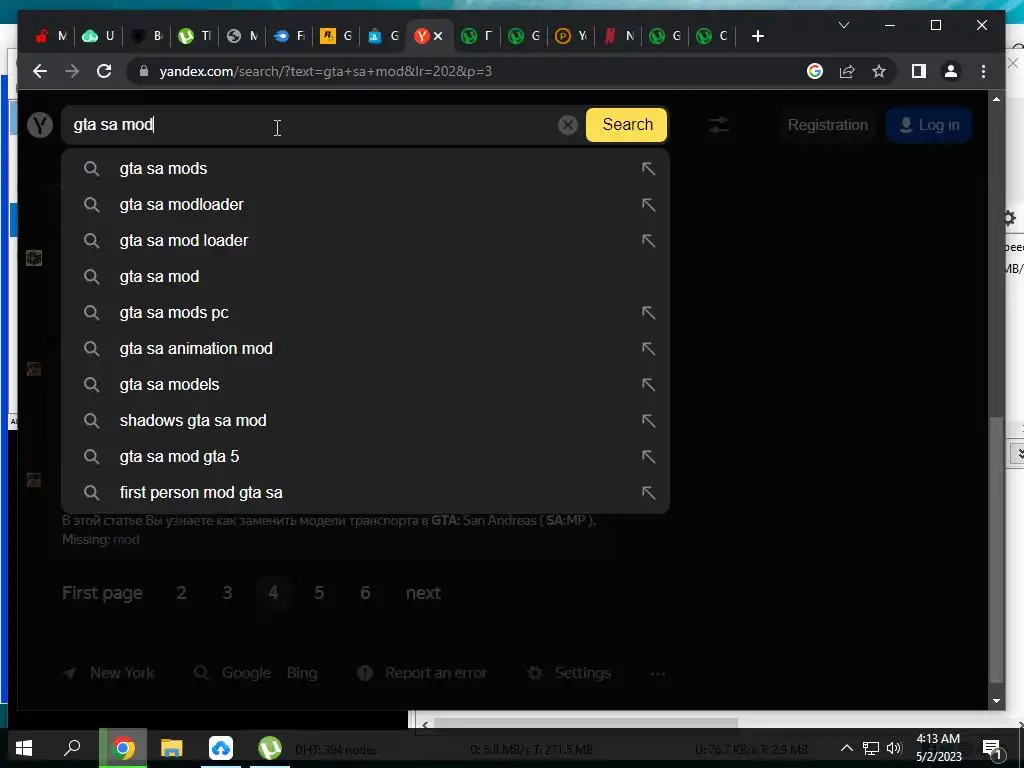Select the suggestion gta sa mods pc
Viewport: 1024px width, 768px height.
click(365, 312)
